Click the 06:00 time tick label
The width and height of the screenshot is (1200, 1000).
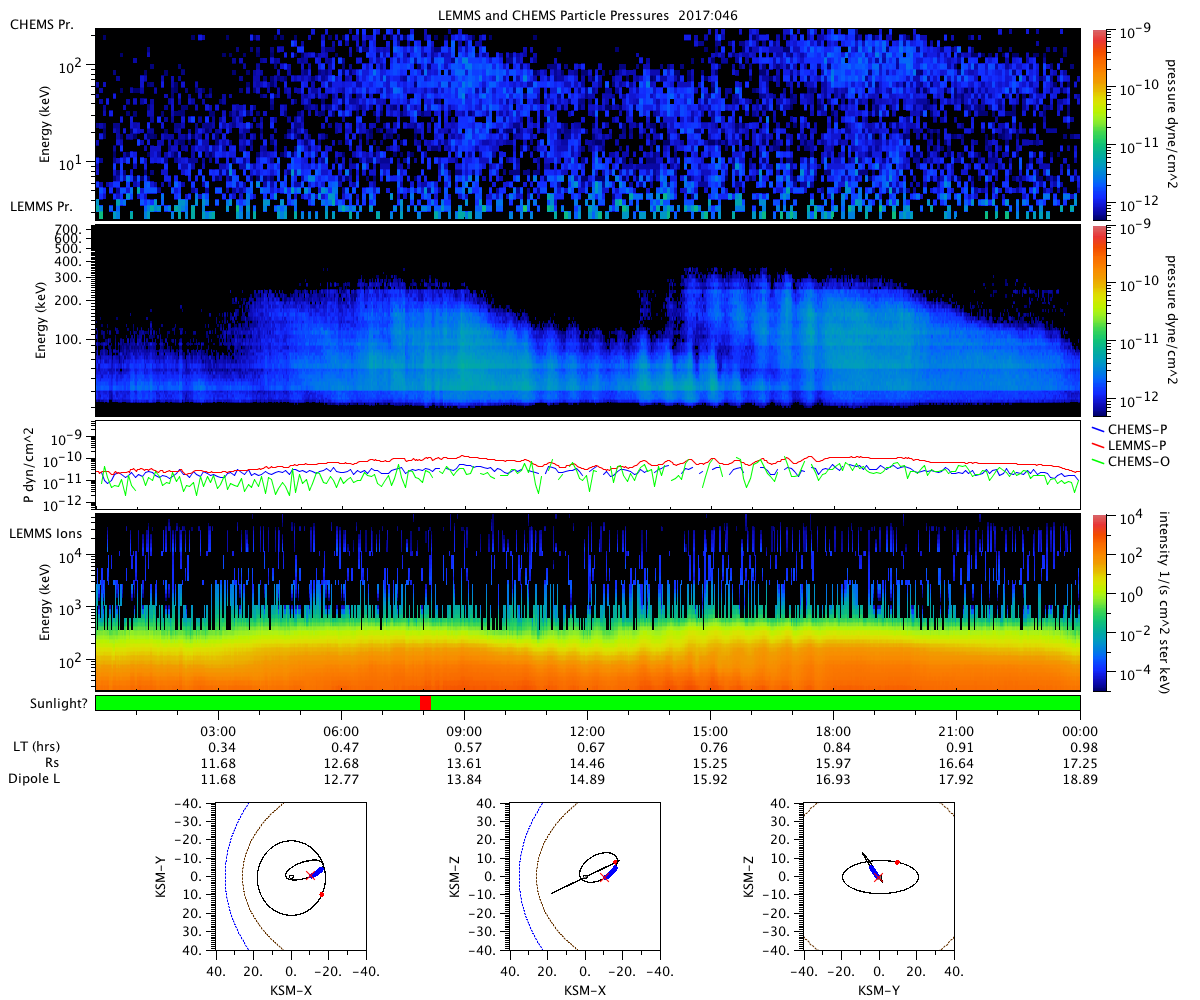[341, 731]
